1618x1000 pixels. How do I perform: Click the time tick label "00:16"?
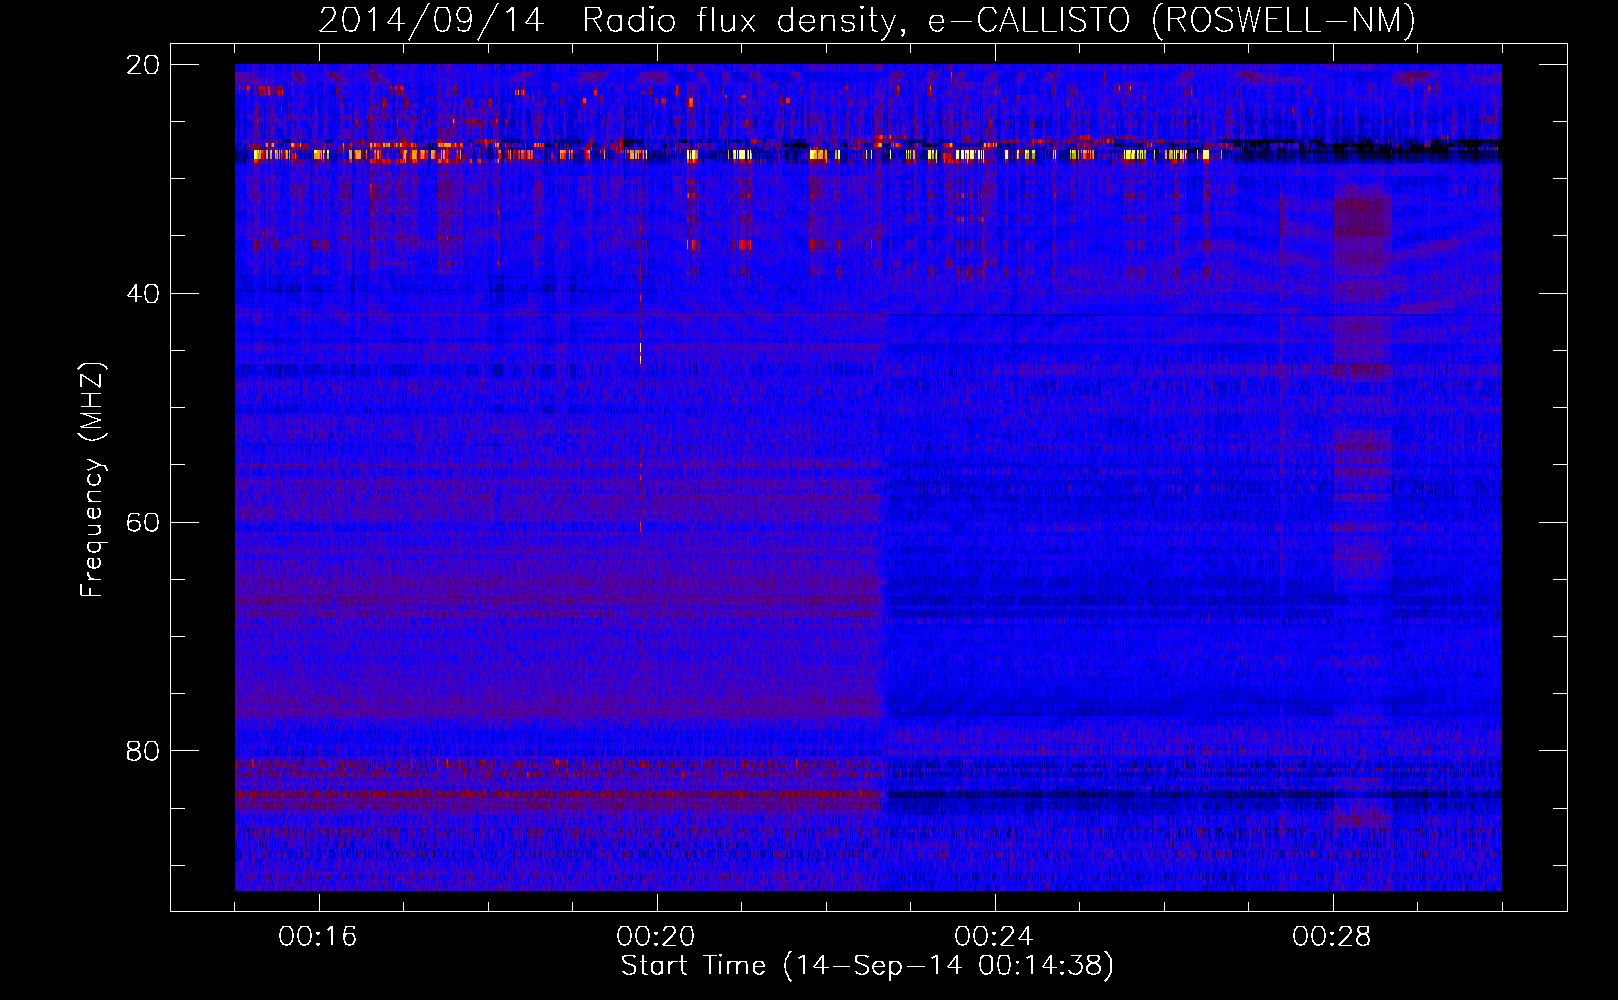pyautogui.click(x=318, y=937)
